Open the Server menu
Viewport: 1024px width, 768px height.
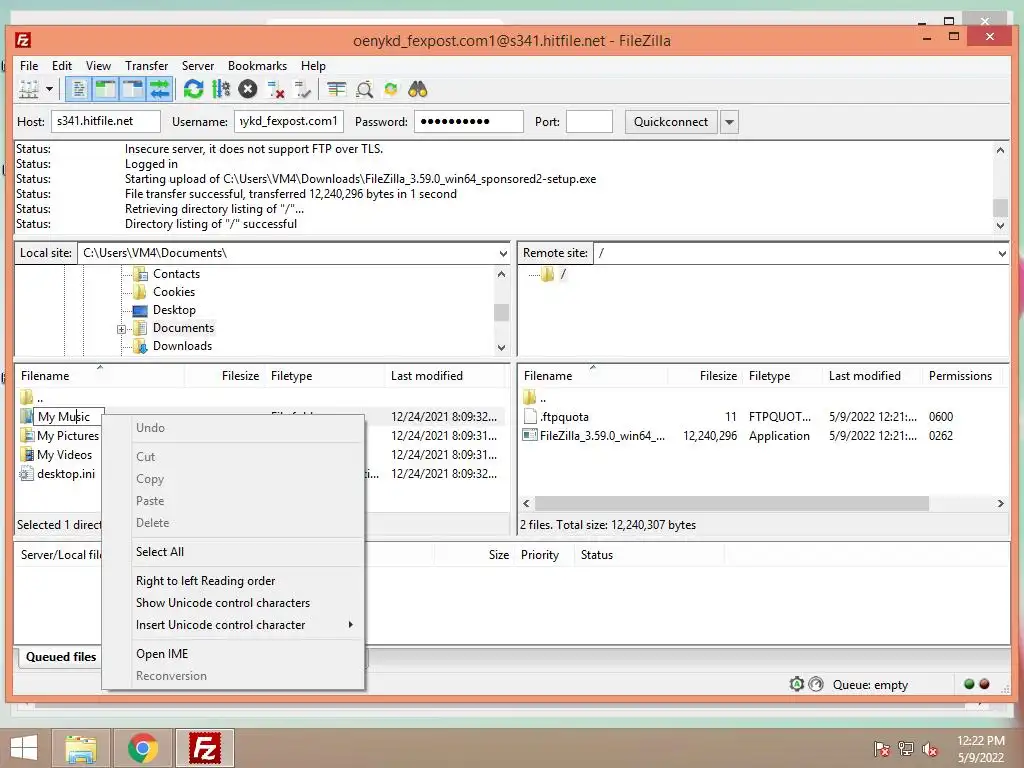[198, 66]
